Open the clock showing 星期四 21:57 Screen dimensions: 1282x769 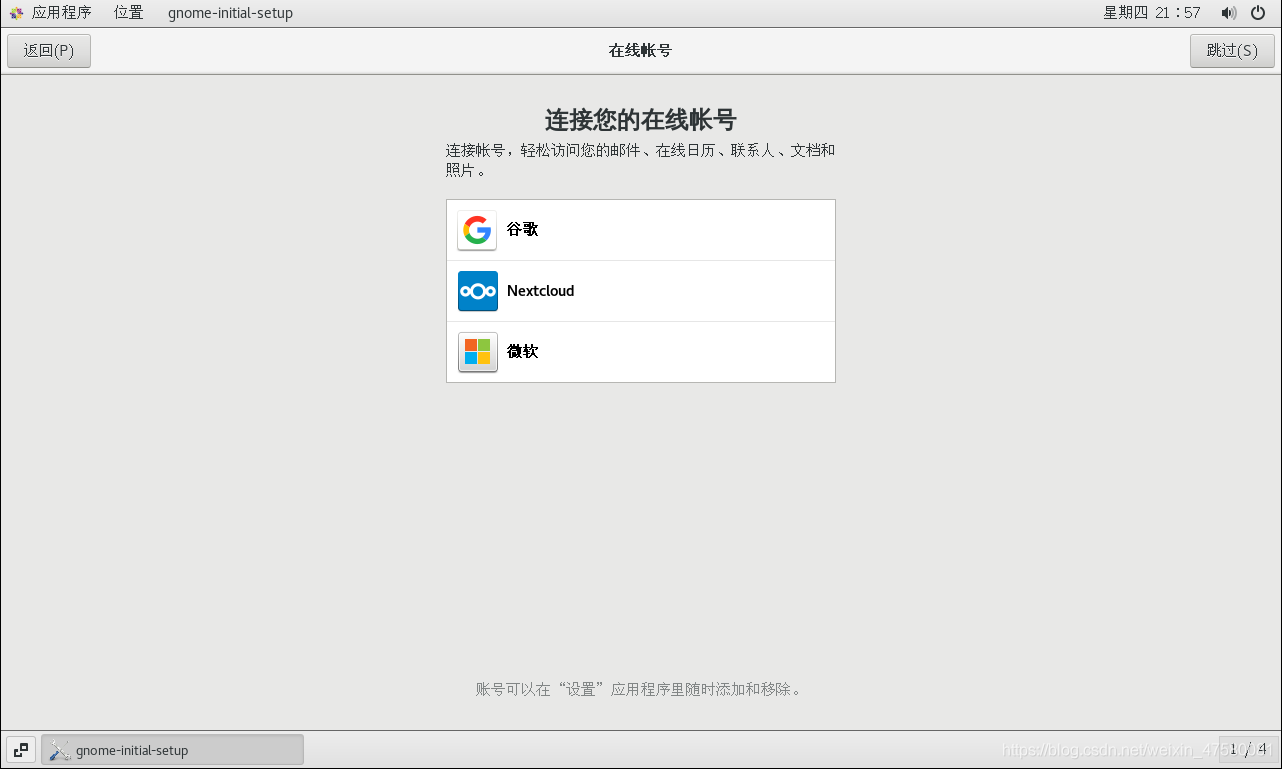tap(1152, 13)
